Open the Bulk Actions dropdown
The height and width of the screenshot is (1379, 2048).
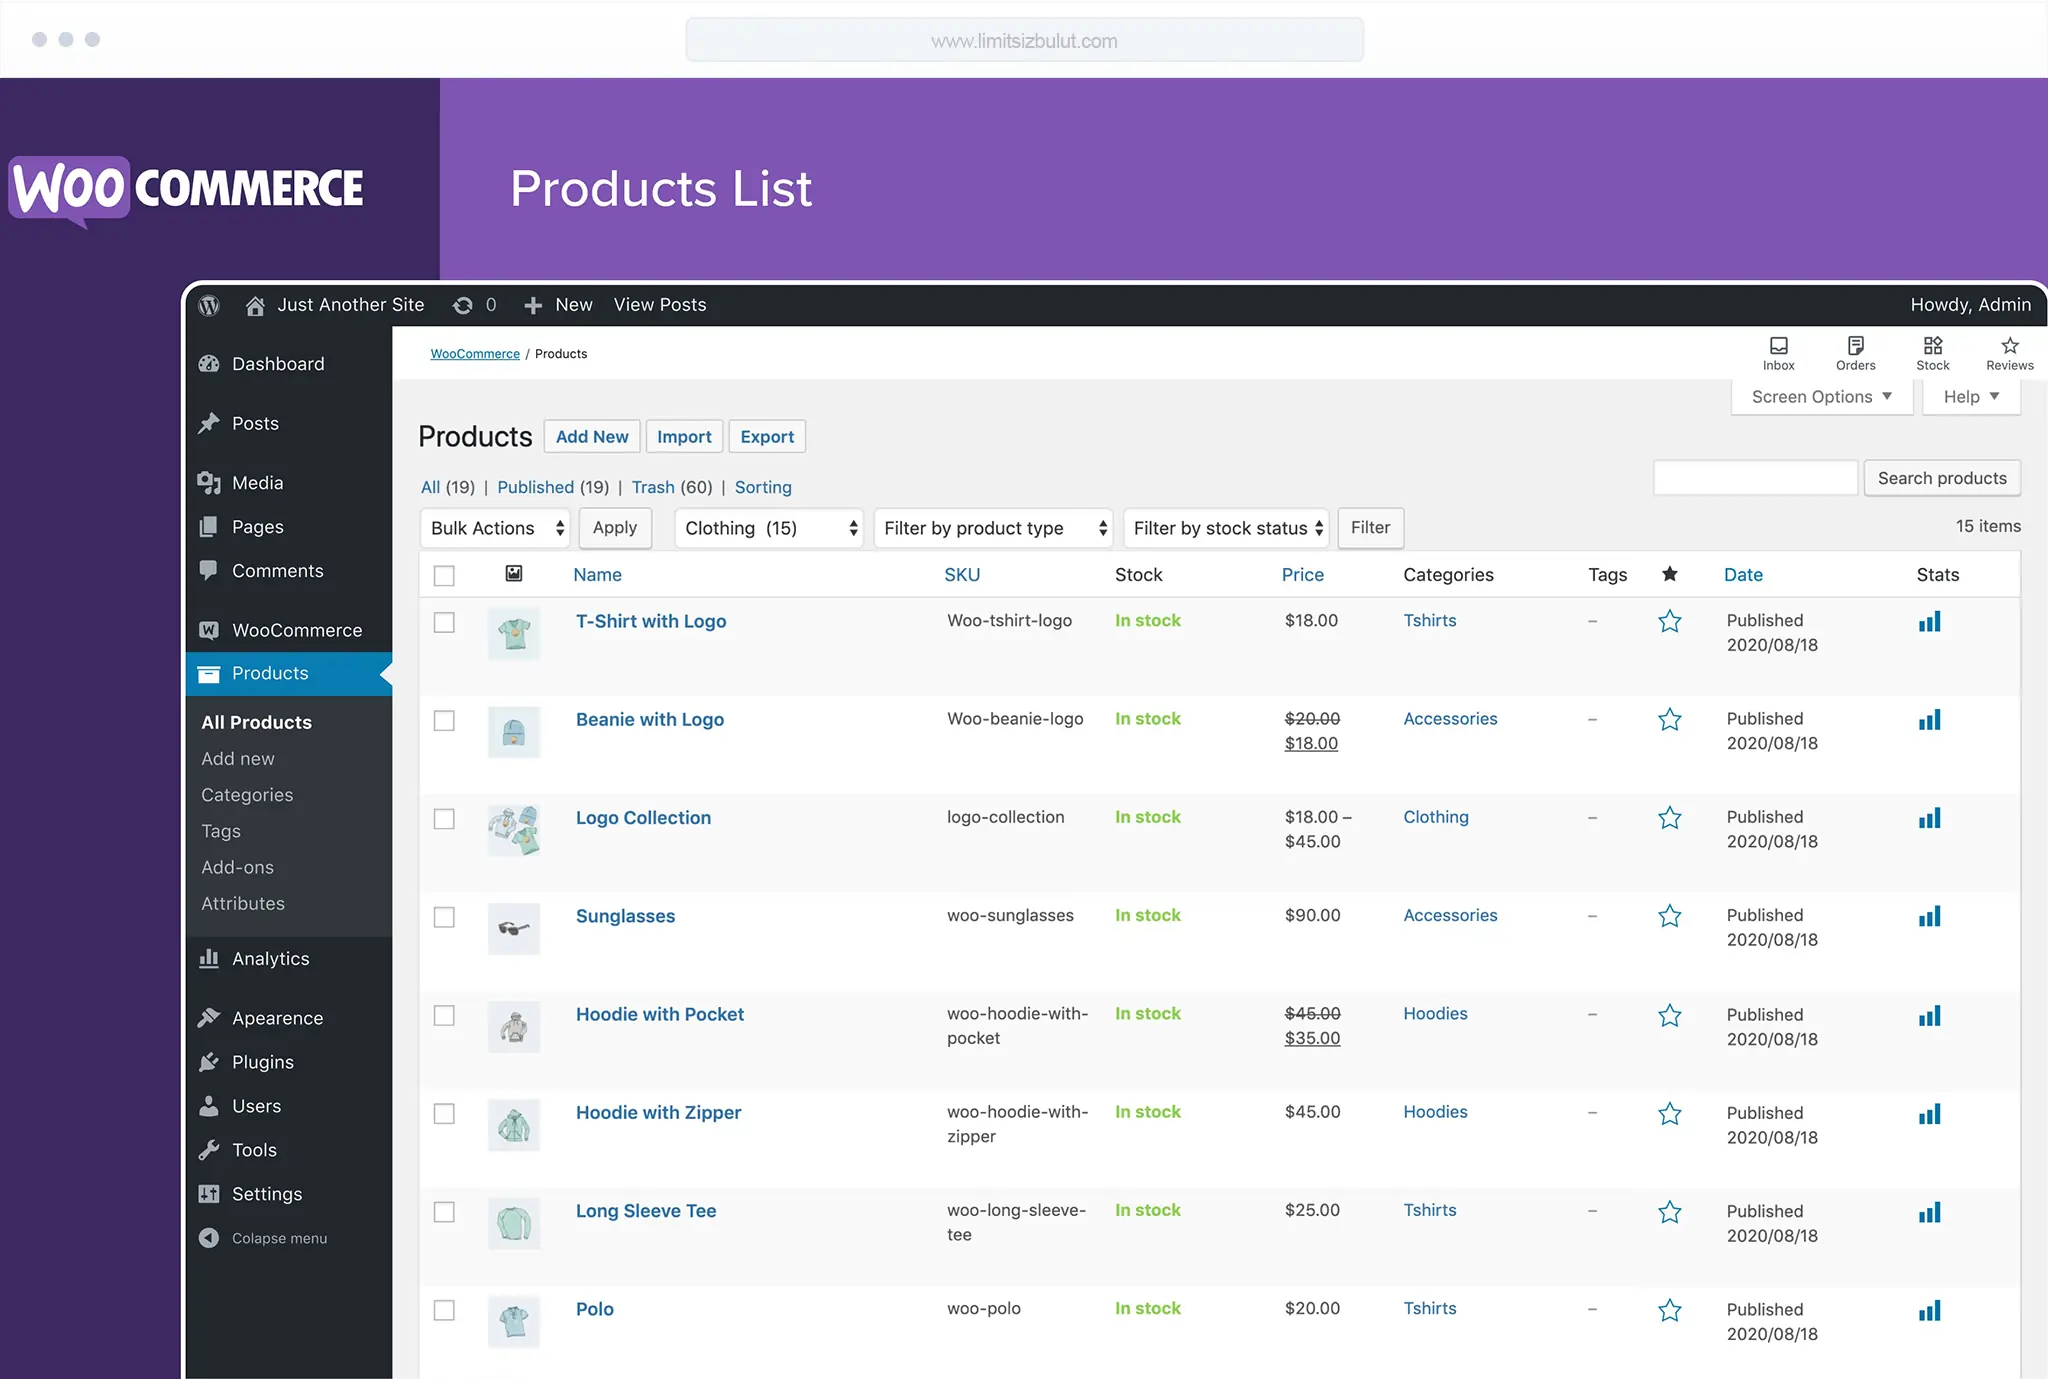point(495,528)
